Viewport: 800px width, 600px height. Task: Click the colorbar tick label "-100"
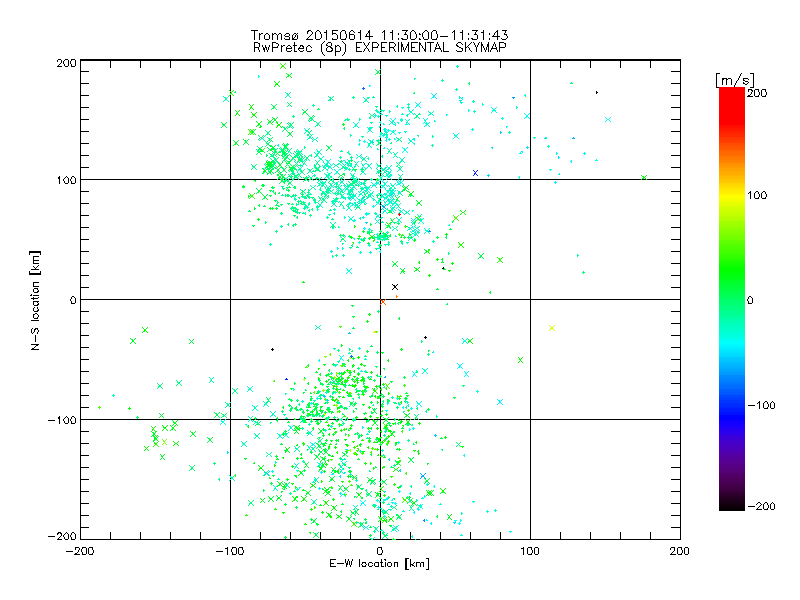(761, 405)
